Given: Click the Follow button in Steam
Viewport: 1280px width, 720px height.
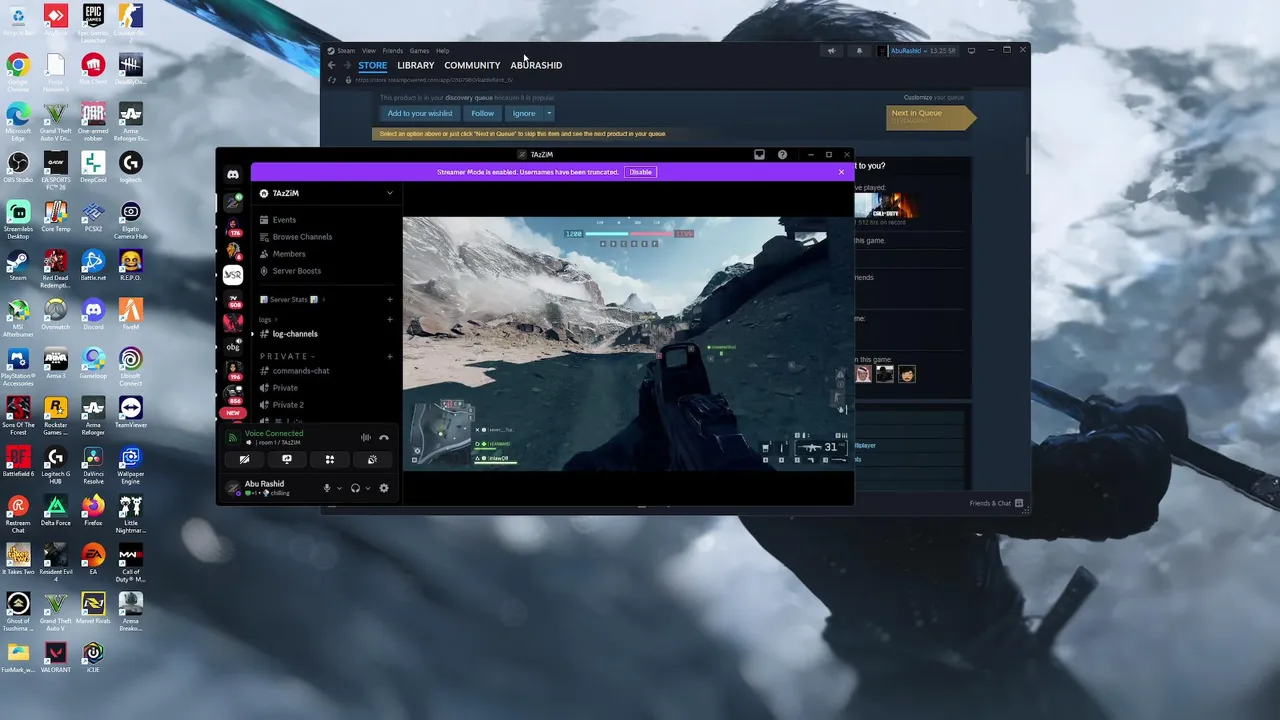Looking at the screenshot, I should 483,113.
